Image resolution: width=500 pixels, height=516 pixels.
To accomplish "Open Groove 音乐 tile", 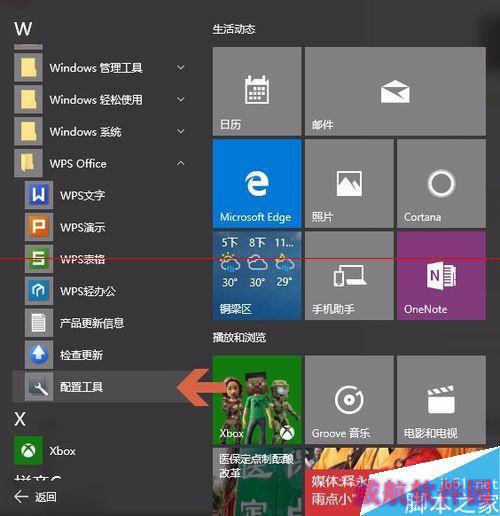I will coord(349,400).
